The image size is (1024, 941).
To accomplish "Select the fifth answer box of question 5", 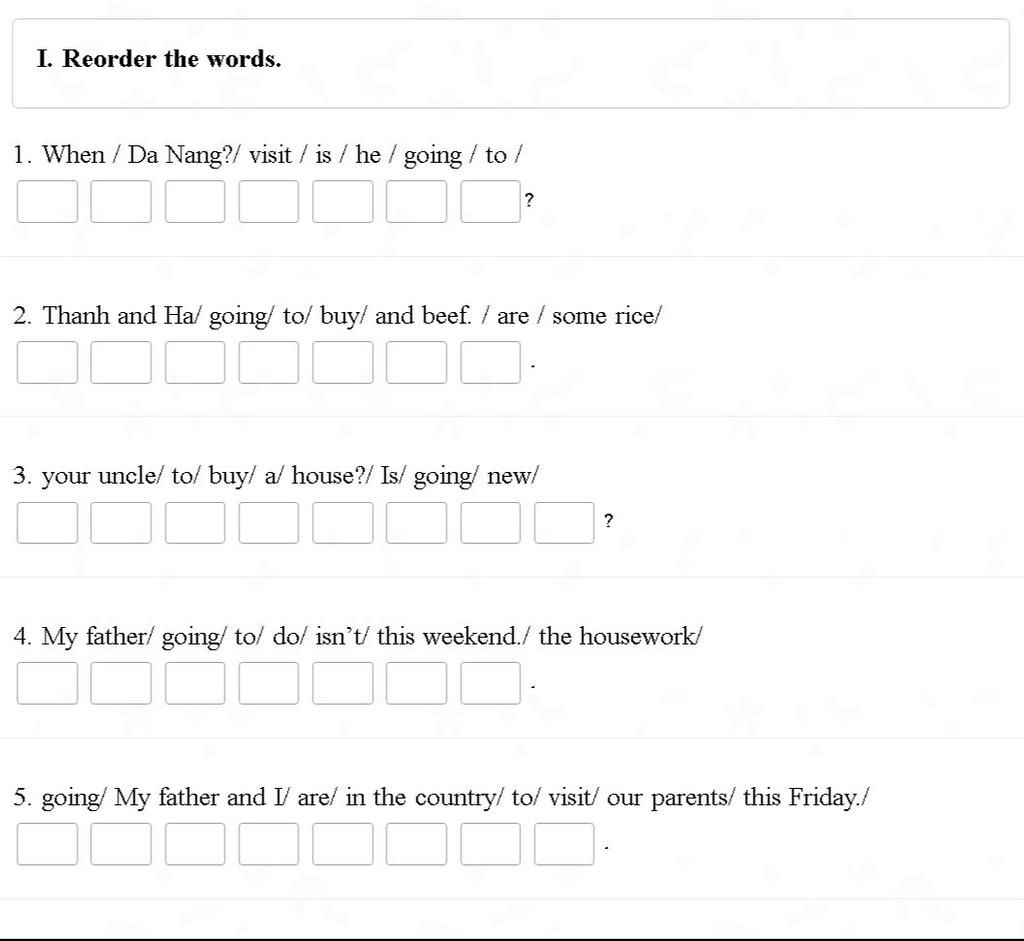I will click(x=342, y=844).
